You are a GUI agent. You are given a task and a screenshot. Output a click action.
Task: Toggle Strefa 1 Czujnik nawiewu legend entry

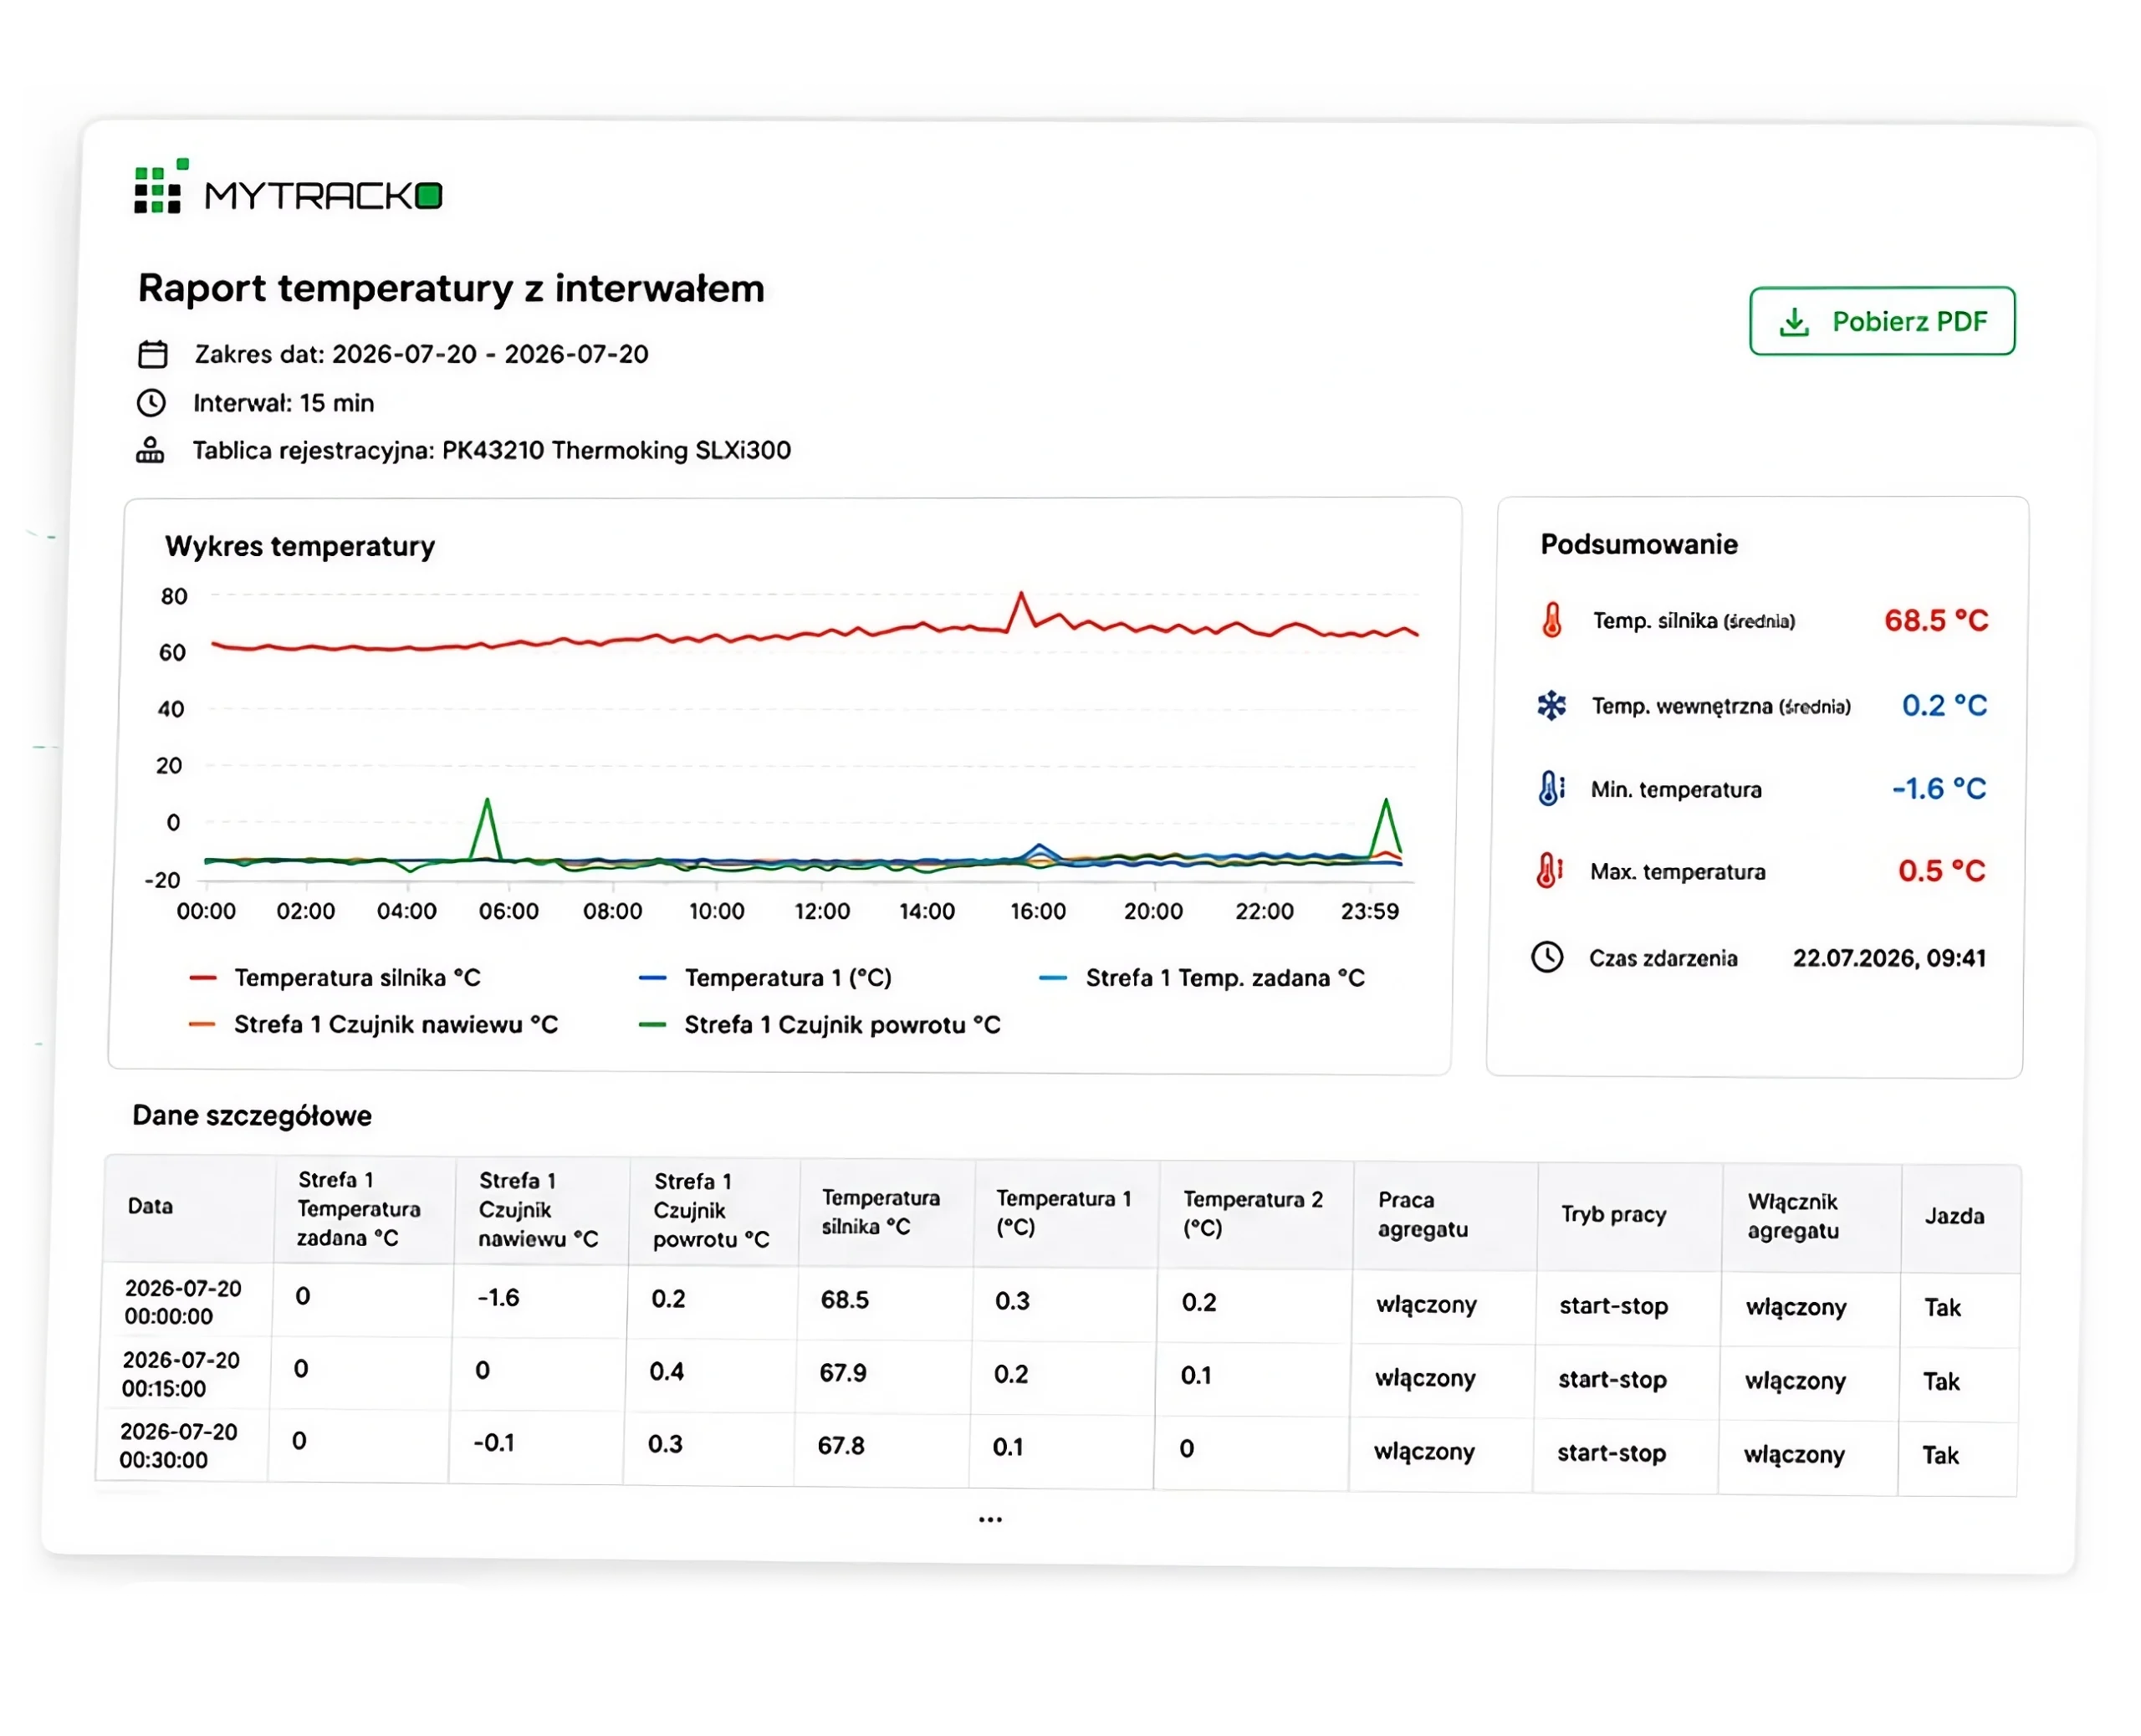[x=373, y=1024]
